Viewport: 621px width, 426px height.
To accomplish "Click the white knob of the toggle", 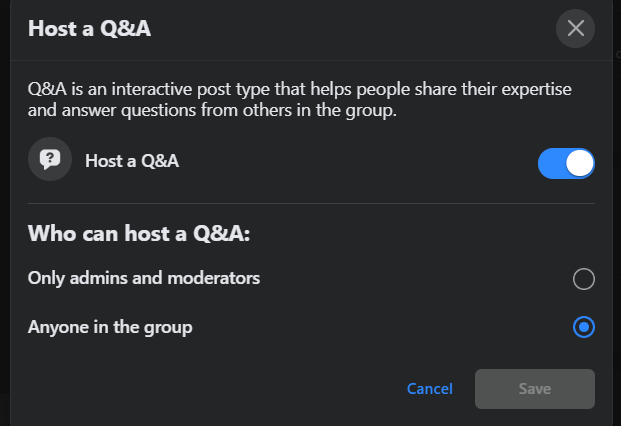I will tap(579, 163).
